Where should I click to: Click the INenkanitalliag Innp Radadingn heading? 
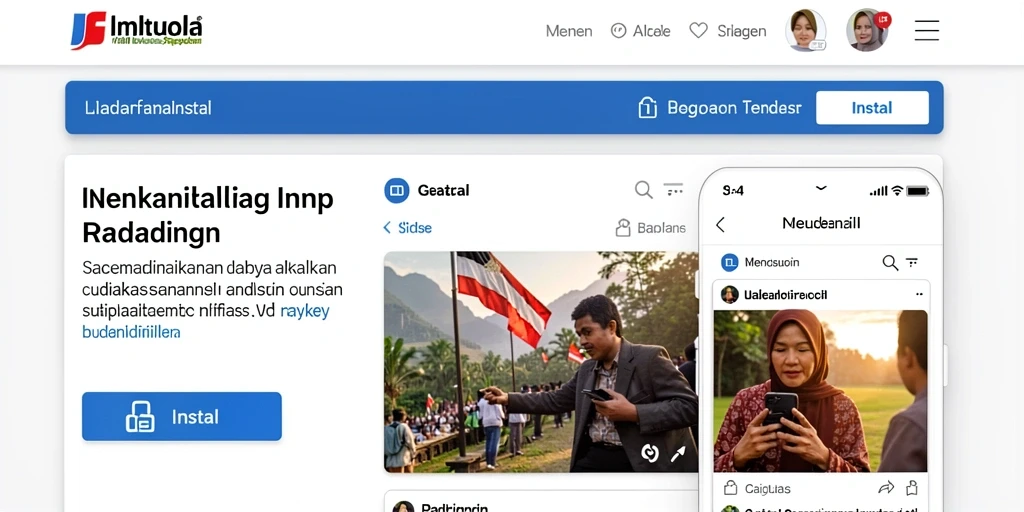coord(208,216)
